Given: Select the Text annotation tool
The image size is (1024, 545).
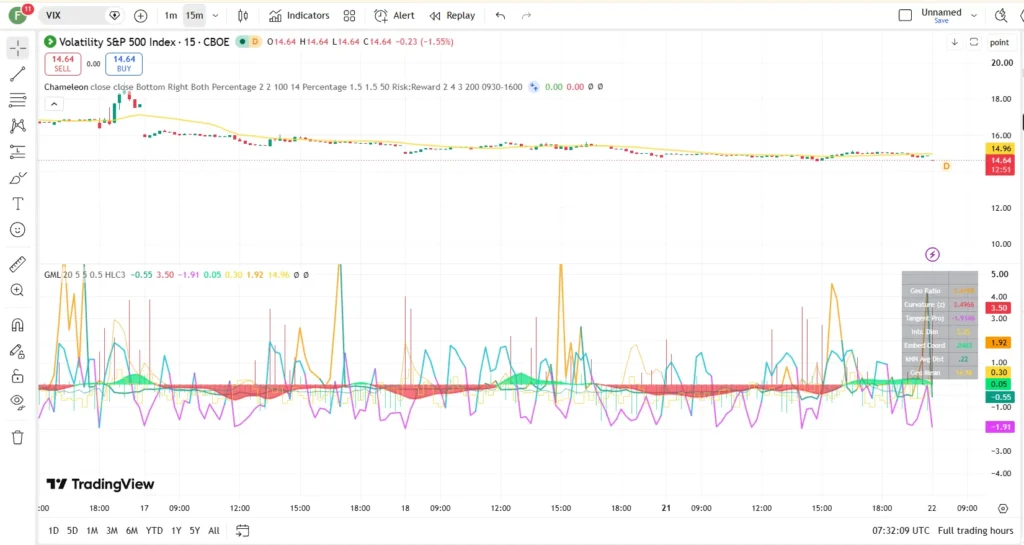Looking at the screenshot, I should pyautogui.click(x=18, y=204).
